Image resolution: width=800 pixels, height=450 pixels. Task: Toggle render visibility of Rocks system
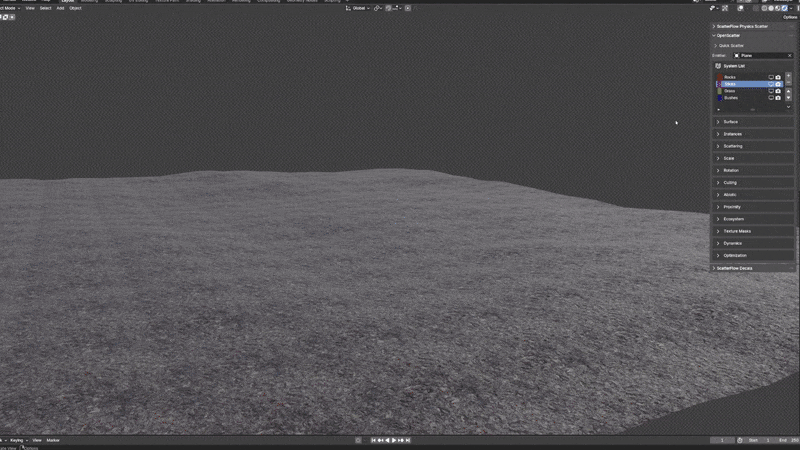coord(778,77)
